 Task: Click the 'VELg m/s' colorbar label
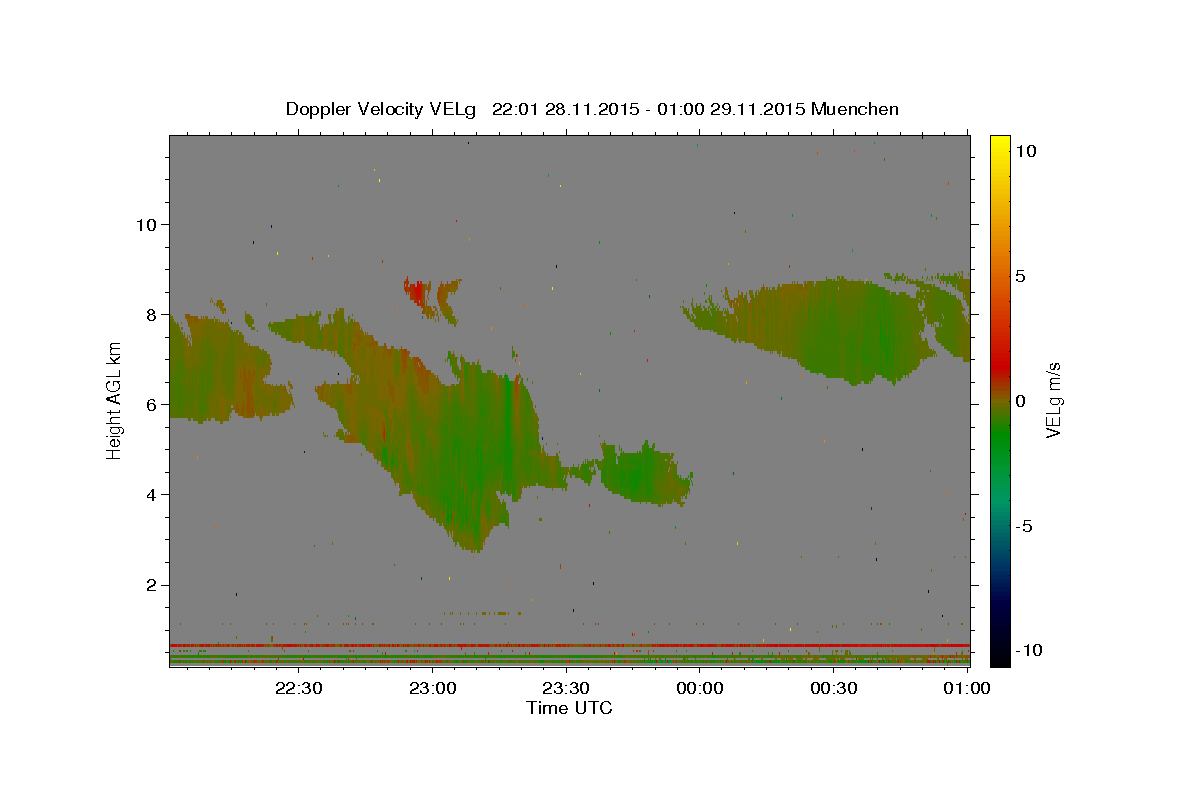1053,400
